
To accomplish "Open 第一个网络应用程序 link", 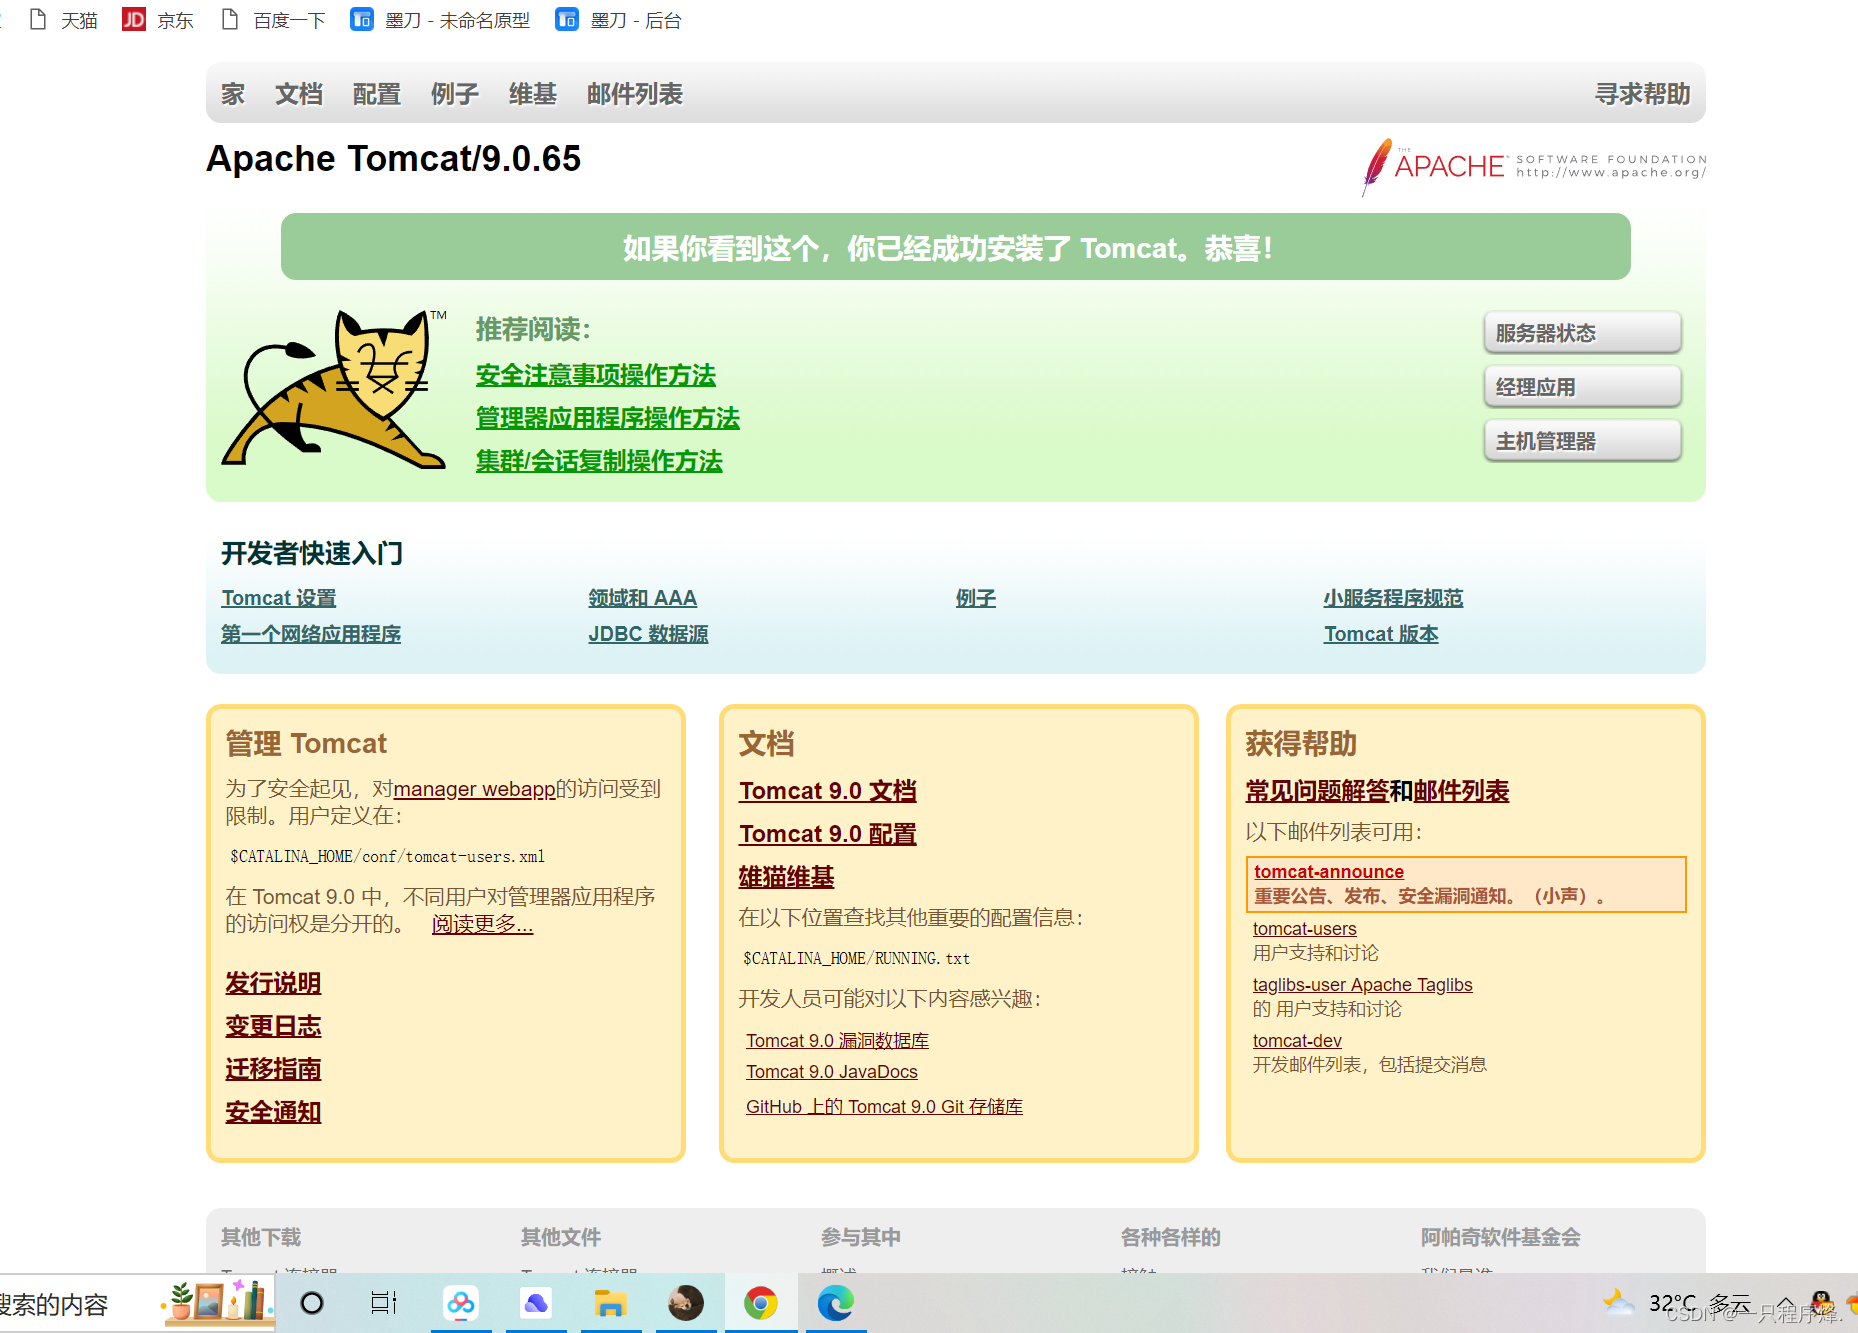I will coord(311,634).
